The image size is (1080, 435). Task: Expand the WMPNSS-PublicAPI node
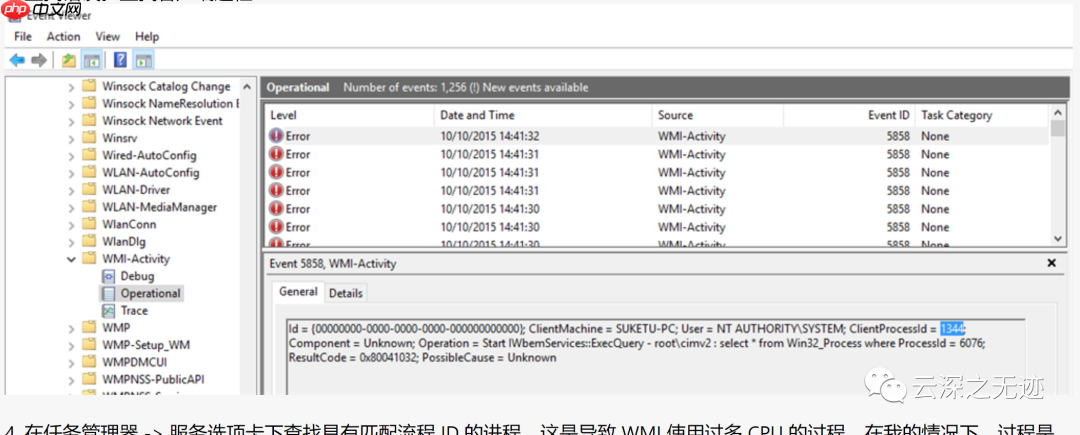(71, 379)
